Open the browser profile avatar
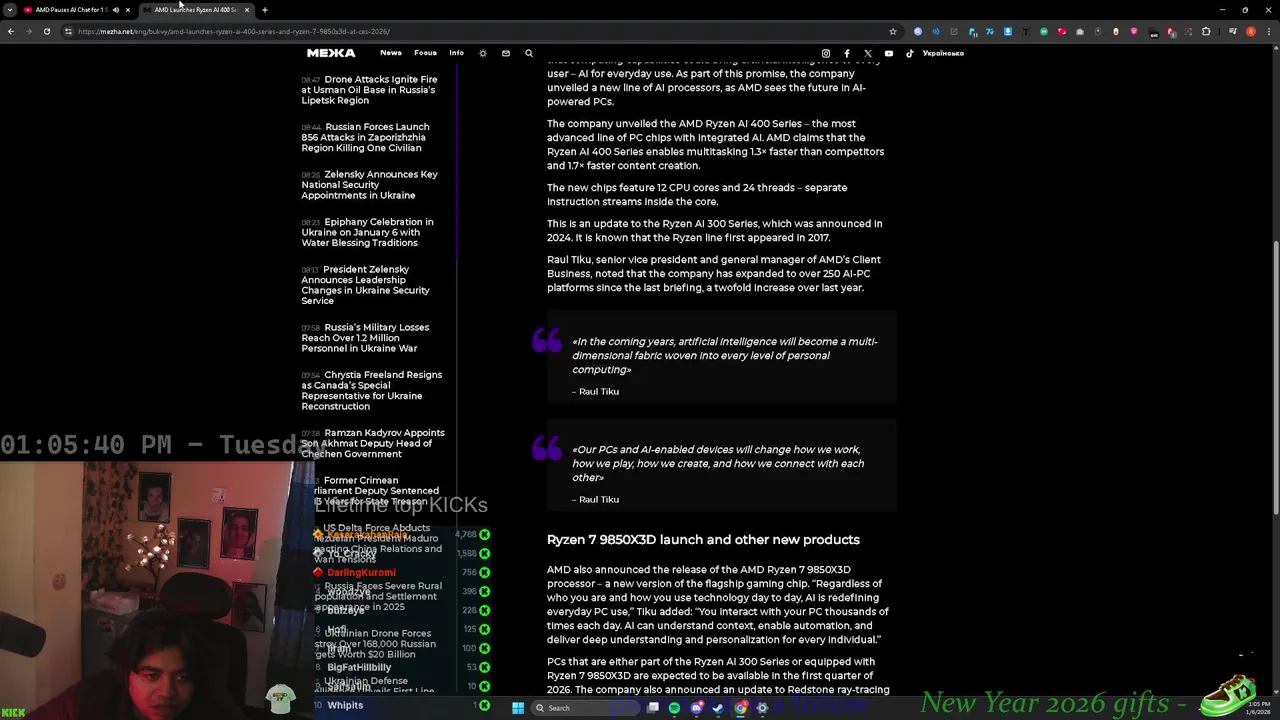 (1251, 31)
